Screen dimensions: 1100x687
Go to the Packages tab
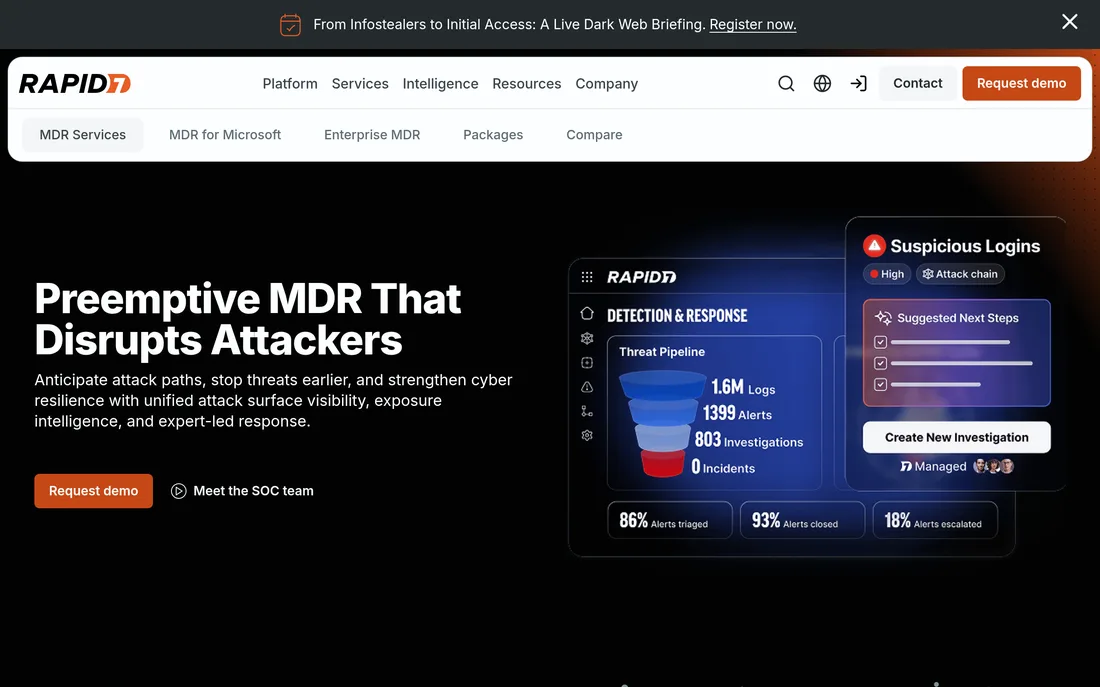(493, 135)
